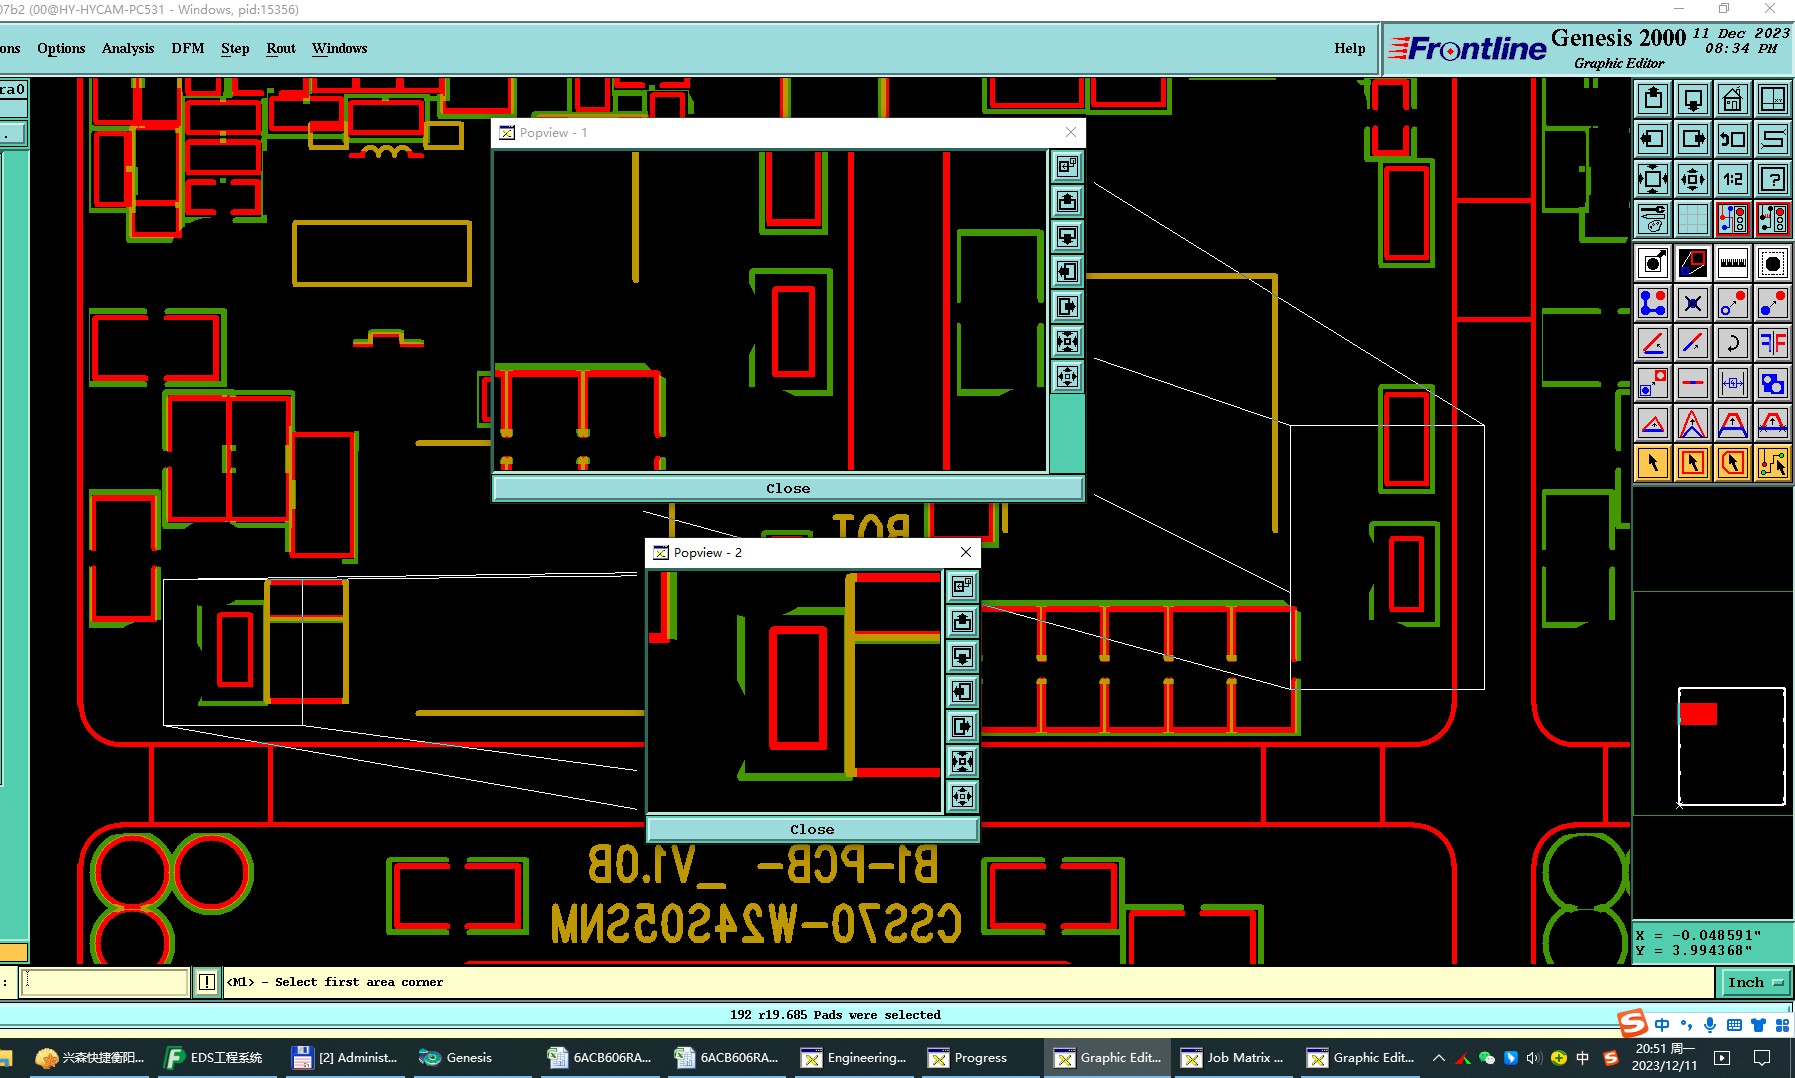Pan right in Popview - 2
Image resolution: width=1795 pixels, height=1078 pixels.
[x=962, y=726]
